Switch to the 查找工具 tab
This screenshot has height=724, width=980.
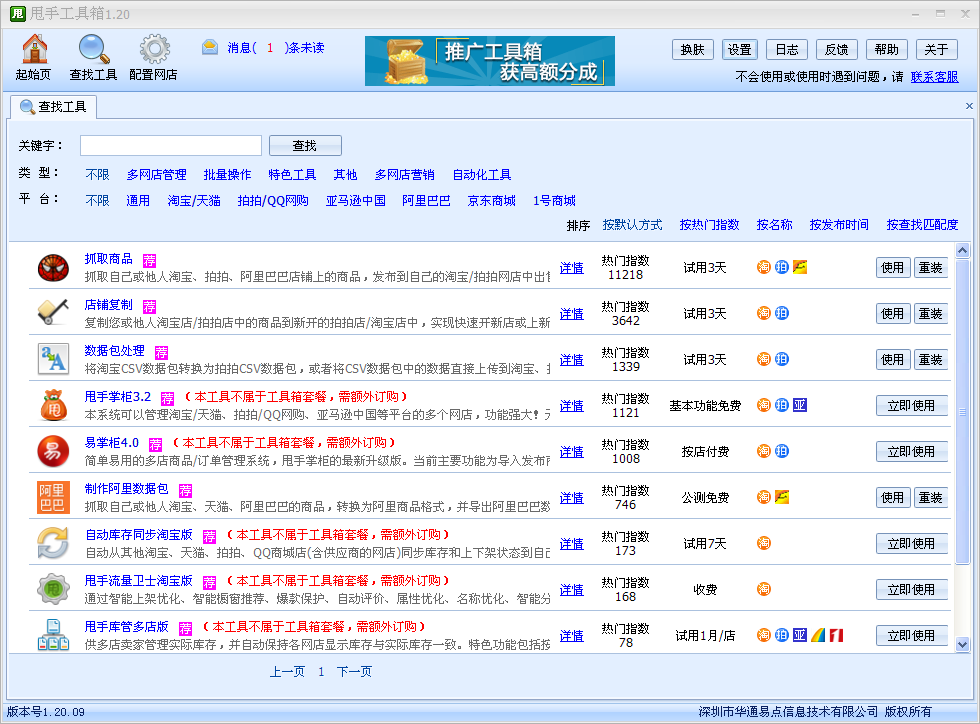click(x=54, y=107)
